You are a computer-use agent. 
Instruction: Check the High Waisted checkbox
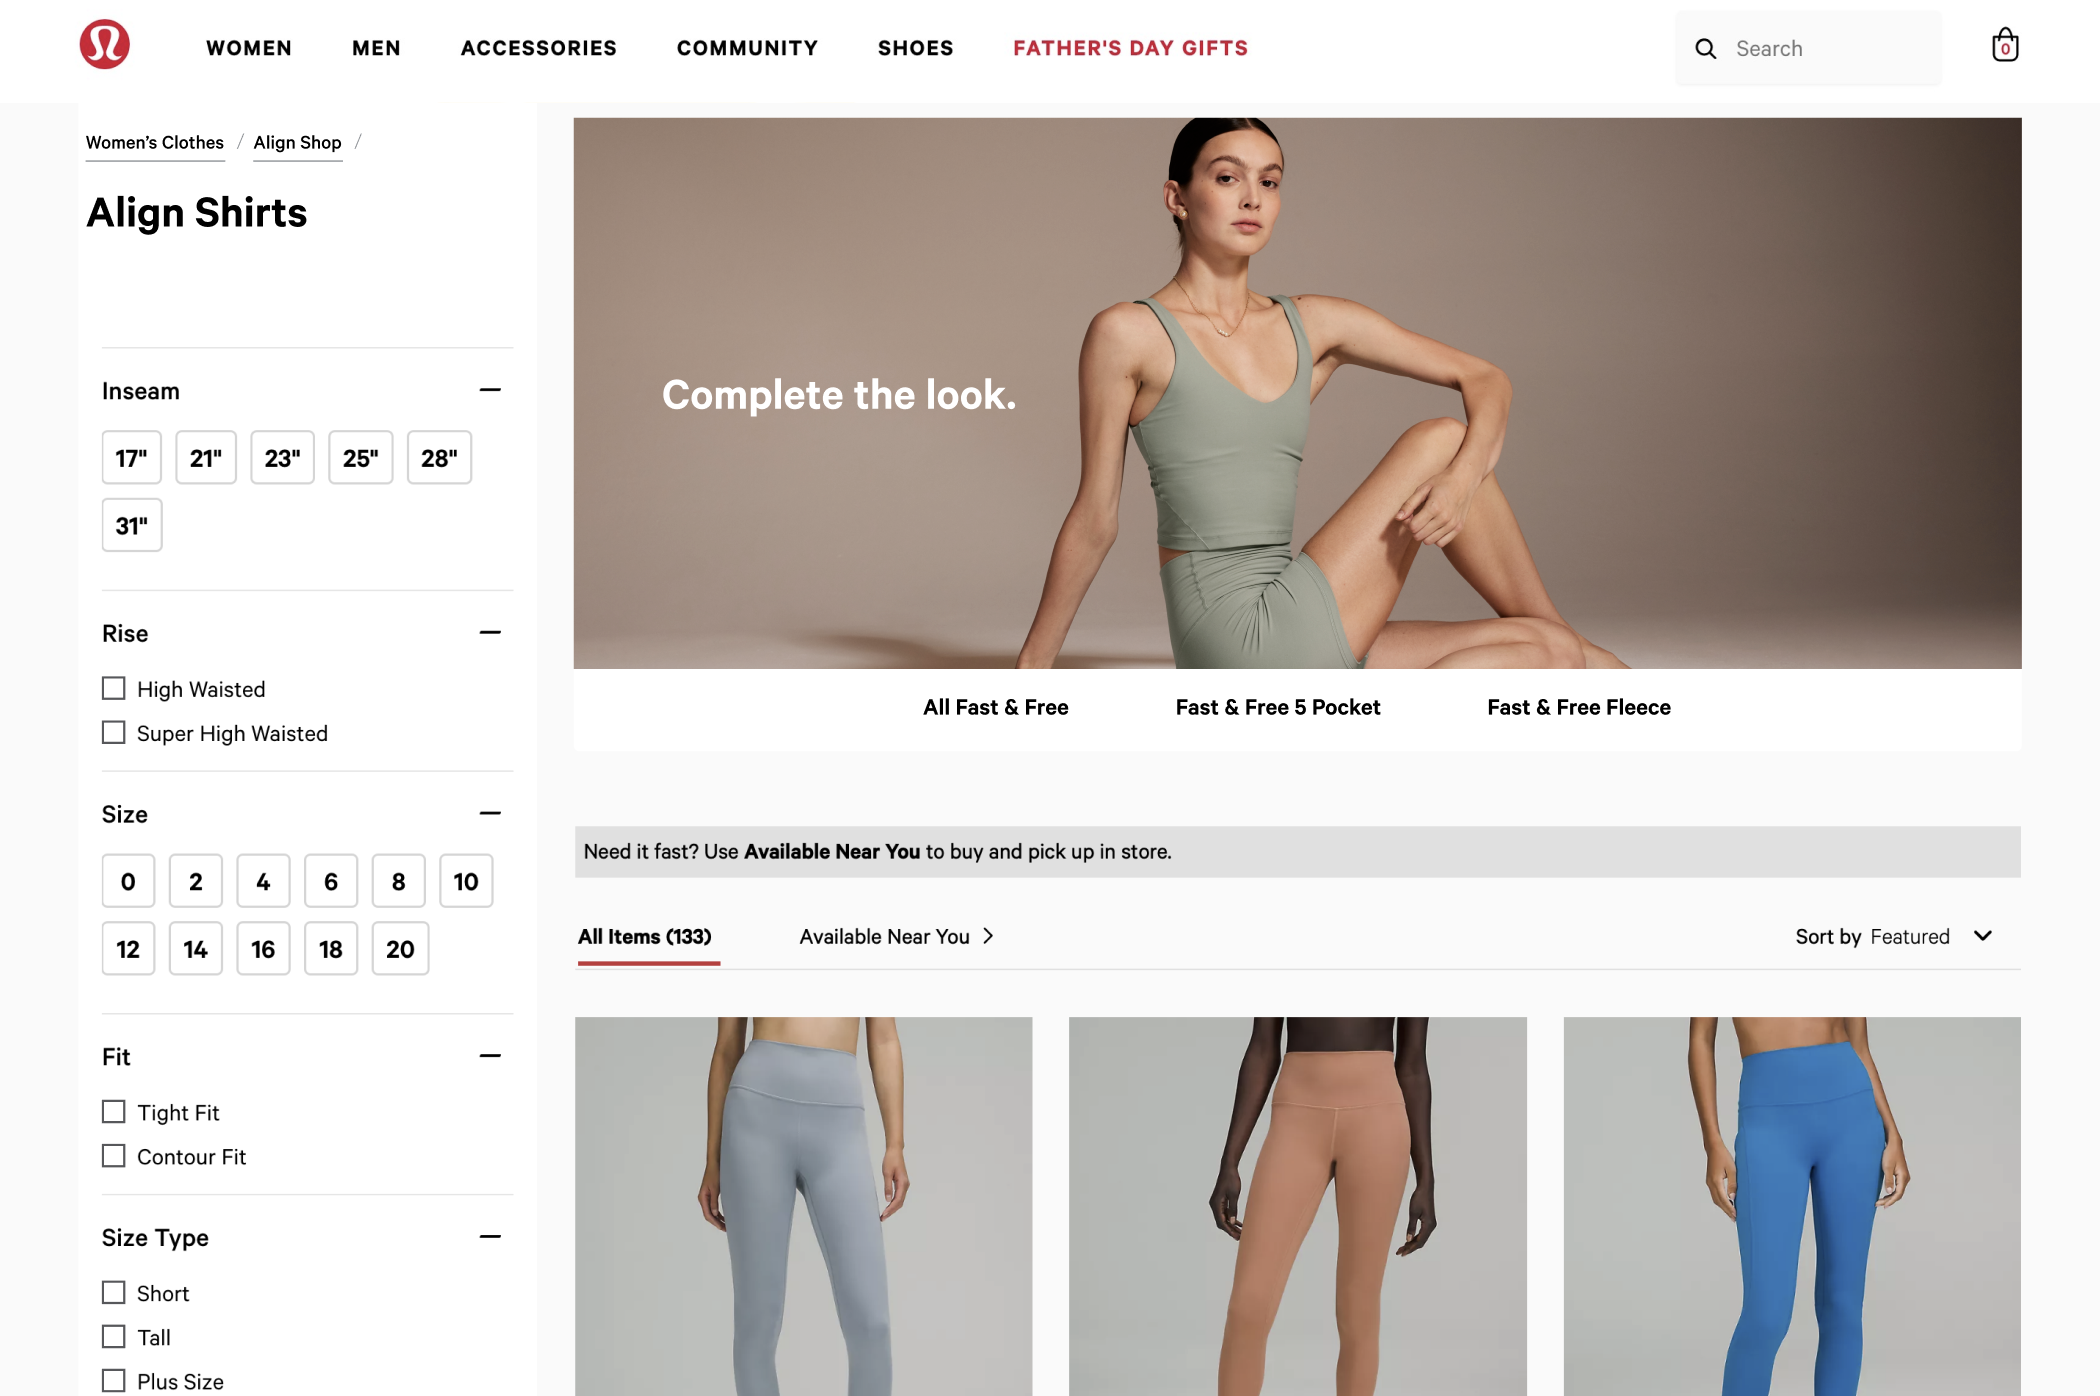click(114, 689)
